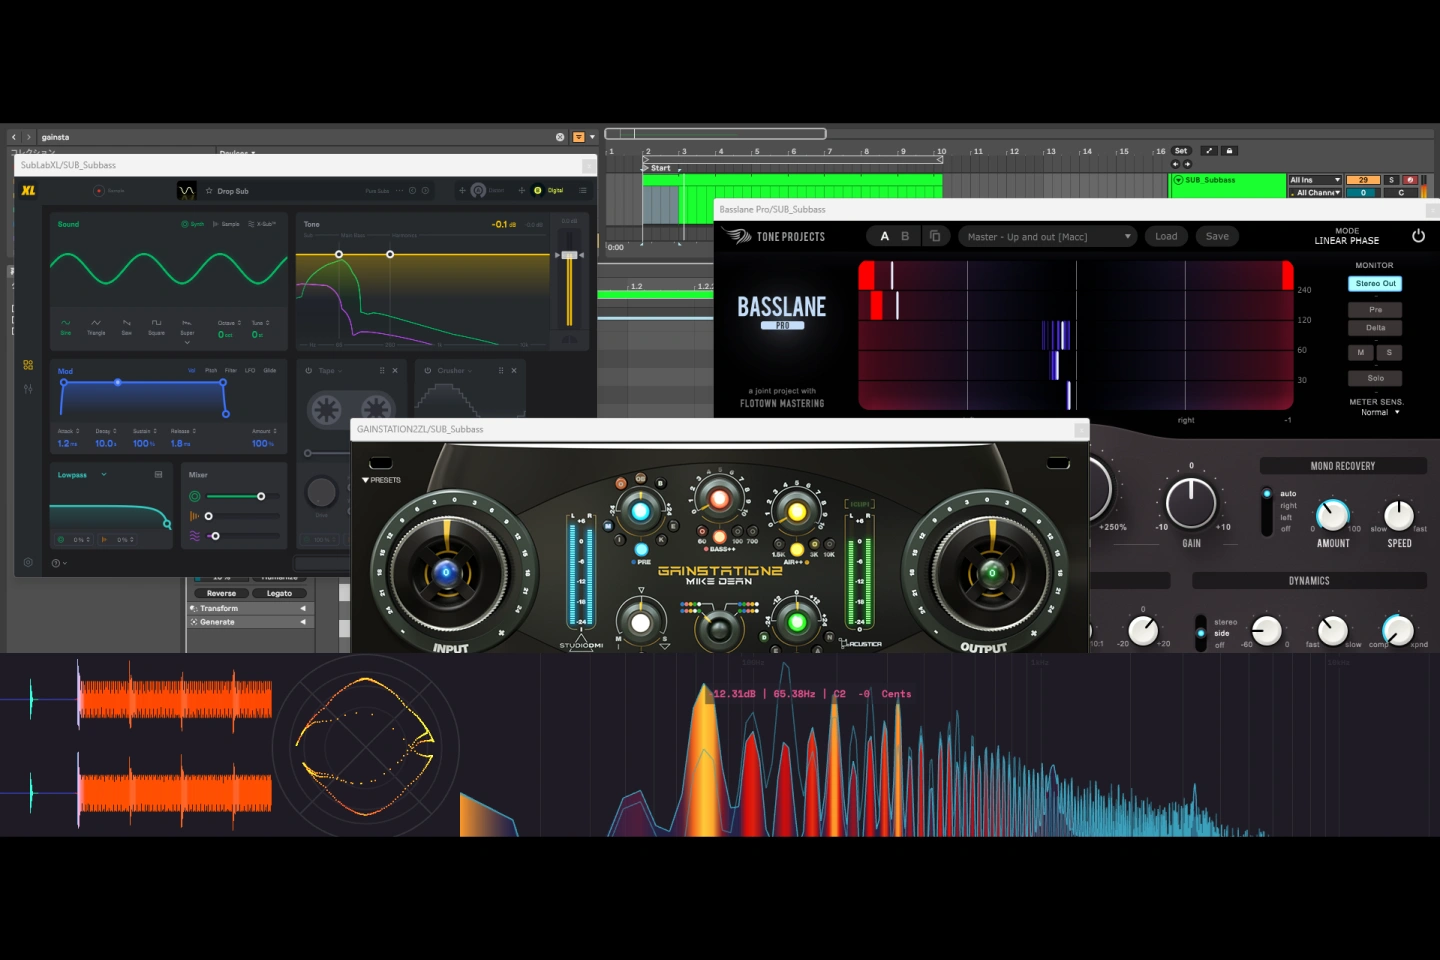1440x960 pixels.
Task: Expand the Gainstation Presets menu
Action: point(381,480)
